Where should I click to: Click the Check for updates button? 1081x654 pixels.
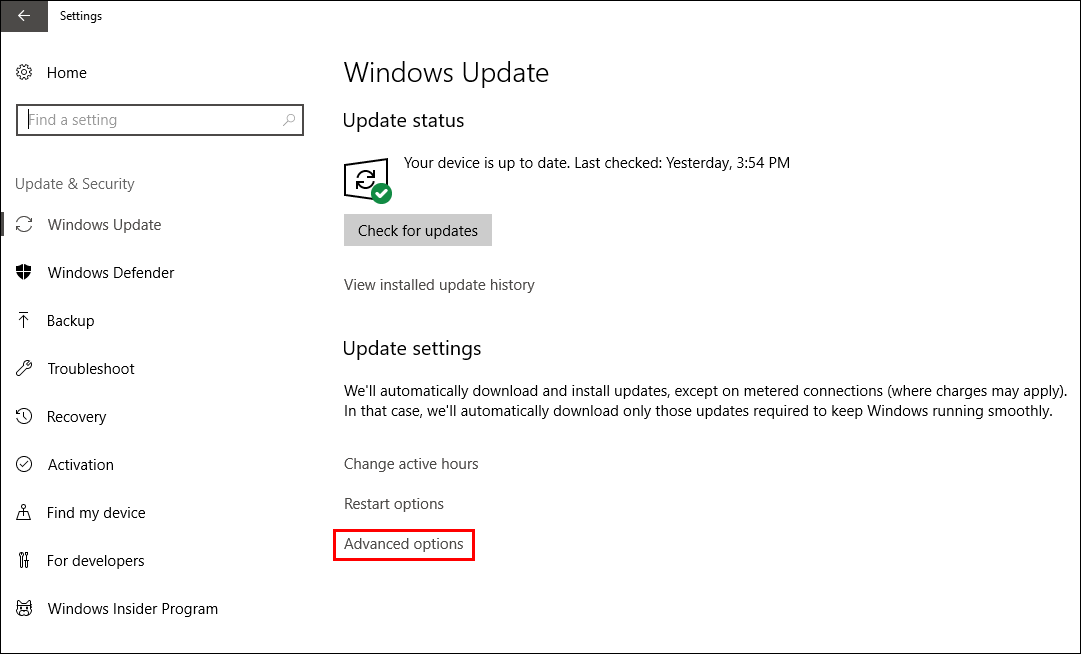[418, 230]
